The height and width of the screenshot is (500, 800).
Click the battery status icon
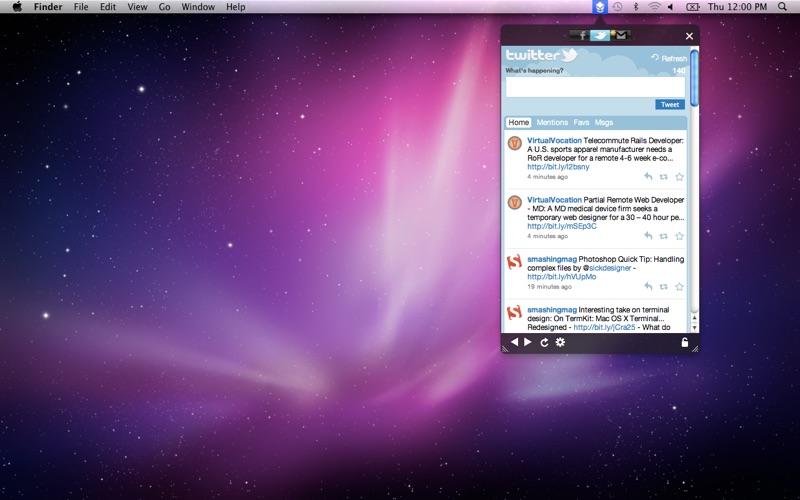click(692, 7)
